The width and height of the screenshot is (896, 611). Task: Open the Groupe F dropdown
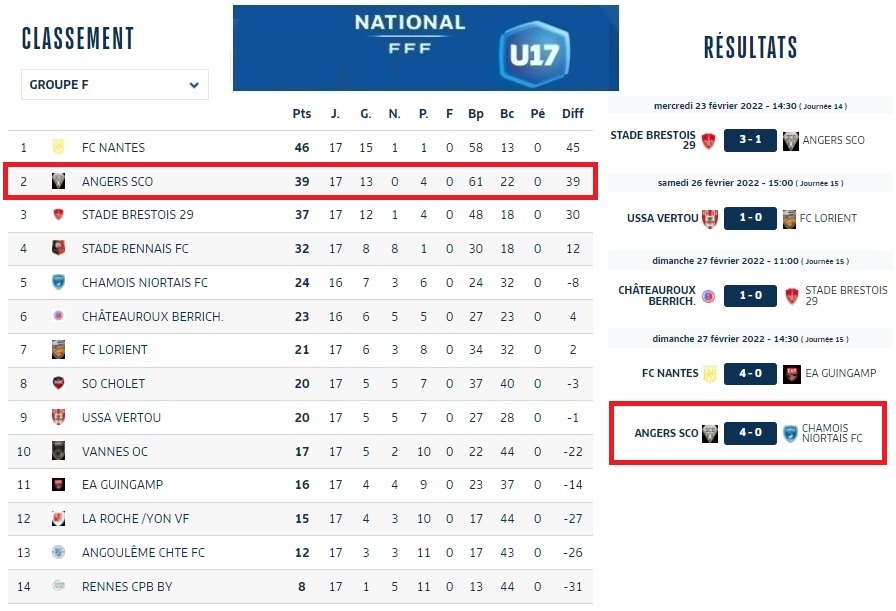[x=114, y=85]
